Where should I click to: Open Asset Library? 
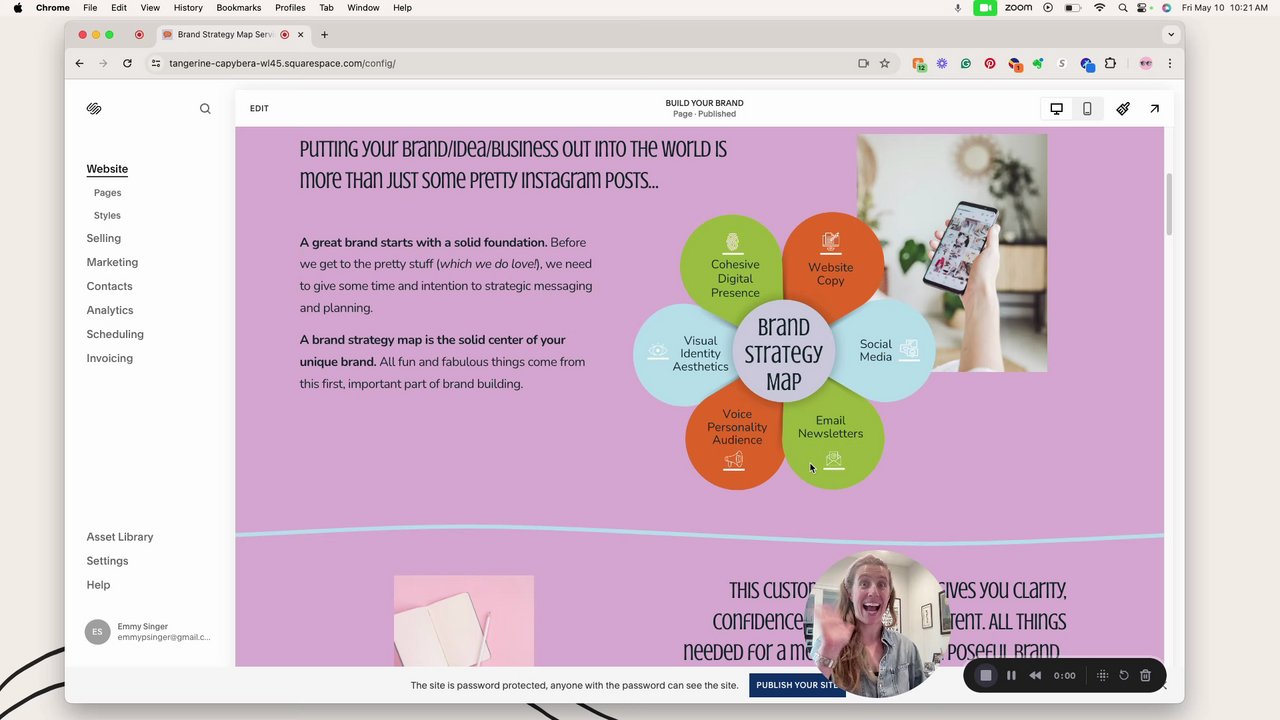[120, 537]
